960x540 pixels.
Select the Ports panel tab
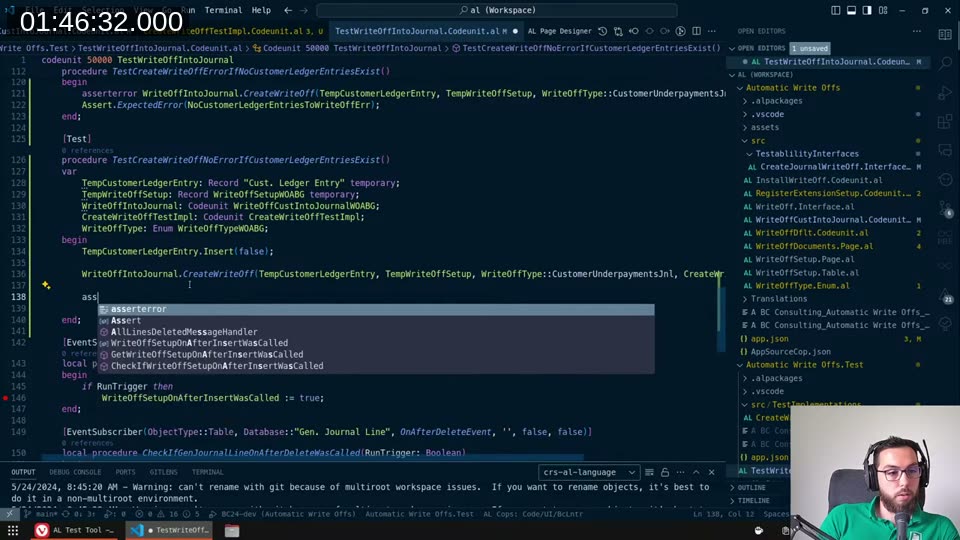pyautogui.click(x=125, y=472)
